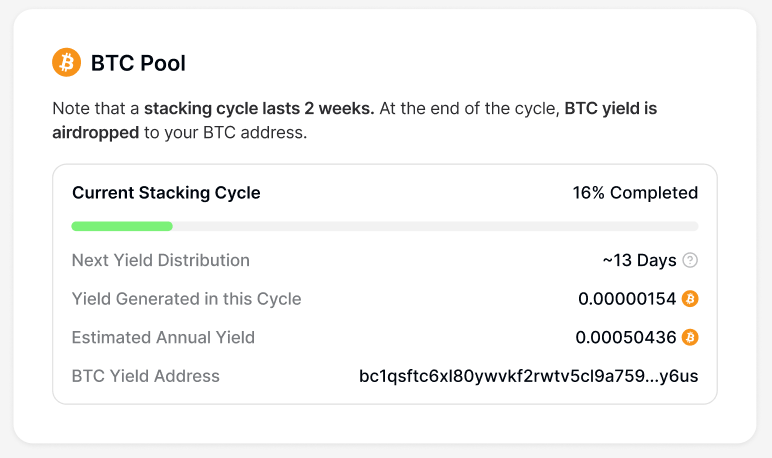This screenshot has width=772, height=458.
Task: Open the help tooltip next to ~13 Days
Action: [x=690, y=260]
